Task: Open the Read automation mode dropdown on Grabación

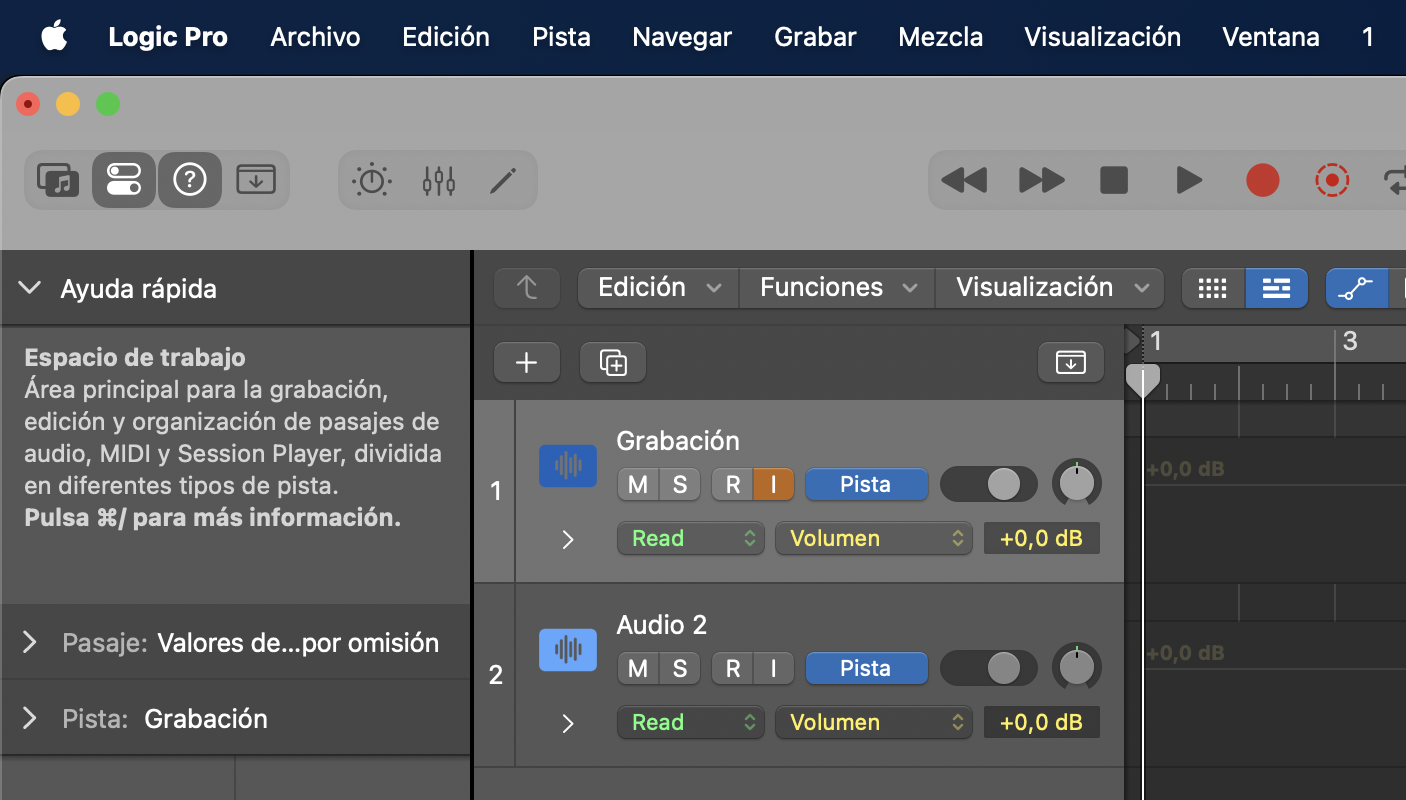Action: (x=690, y=539)
